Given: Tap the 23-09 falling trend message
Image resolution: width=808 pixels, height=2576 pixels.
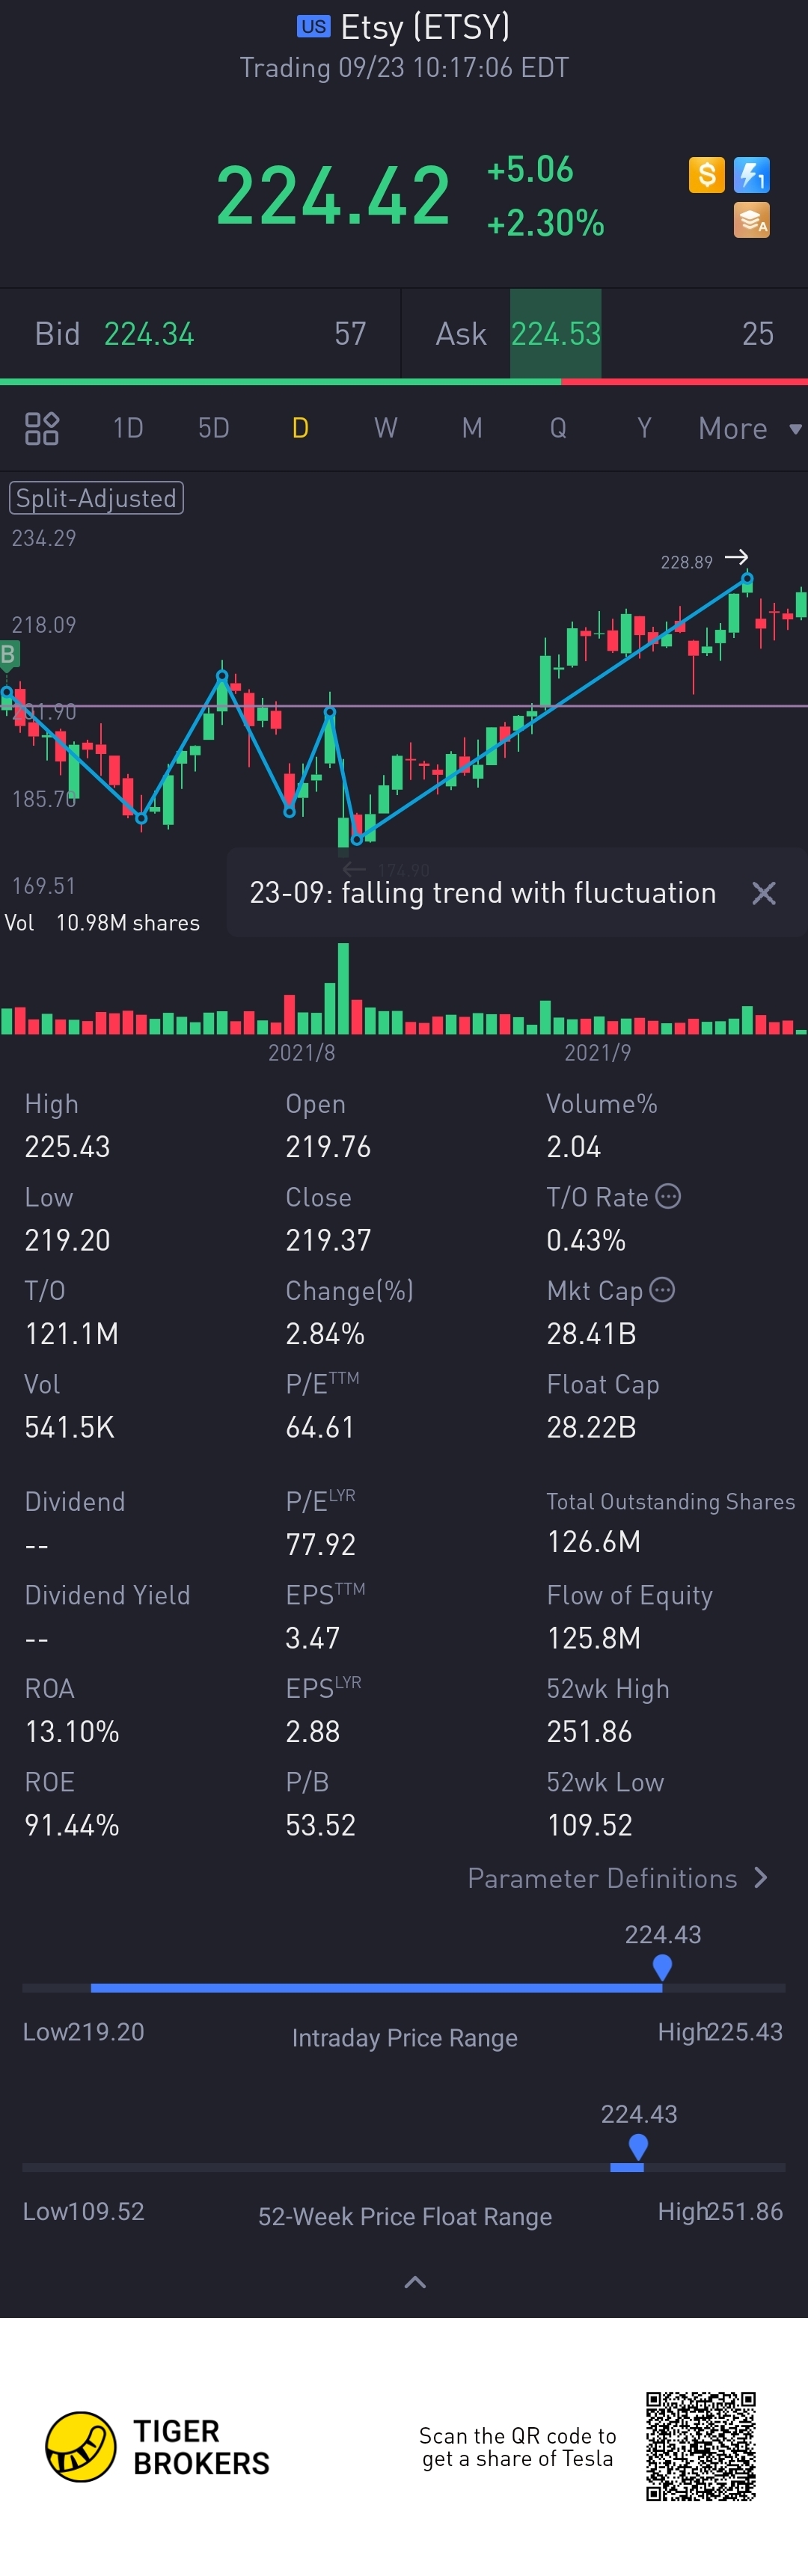Looking at the screenshot, I should tap(483, 893).
